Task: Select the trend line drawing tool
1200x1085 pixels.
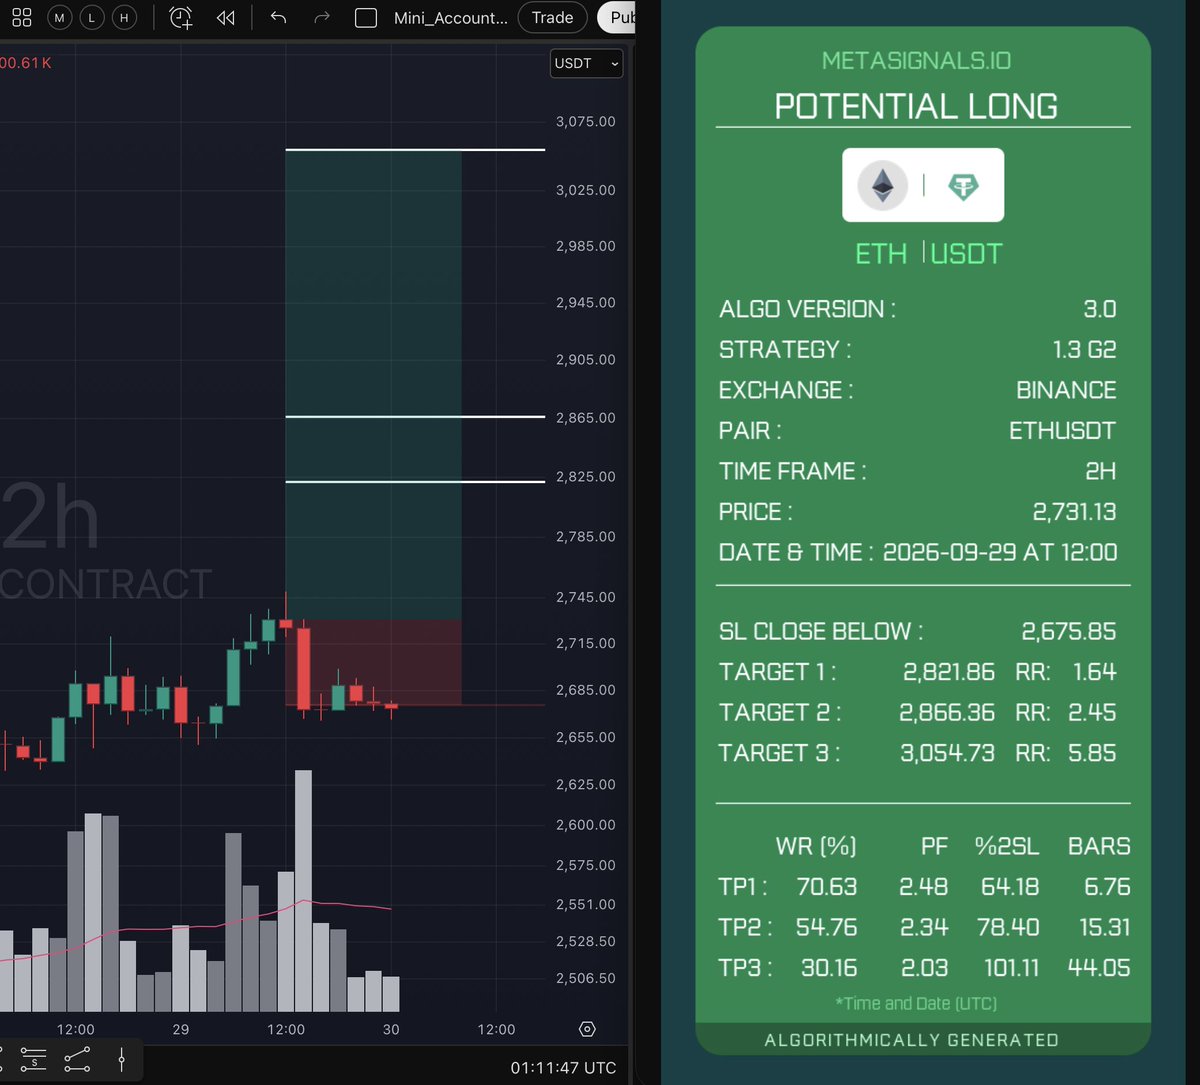Action: (77, 1058)
